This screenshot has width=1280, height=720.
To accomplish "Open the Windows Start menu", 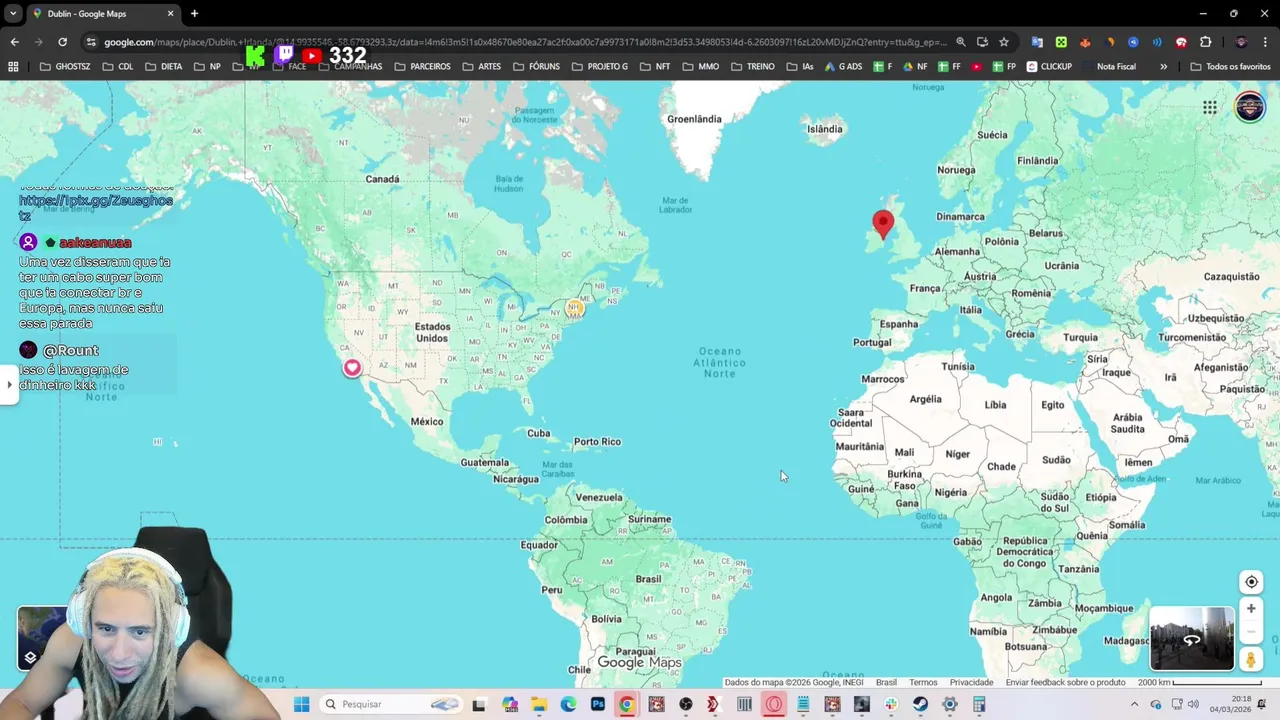I will [301, 704].
